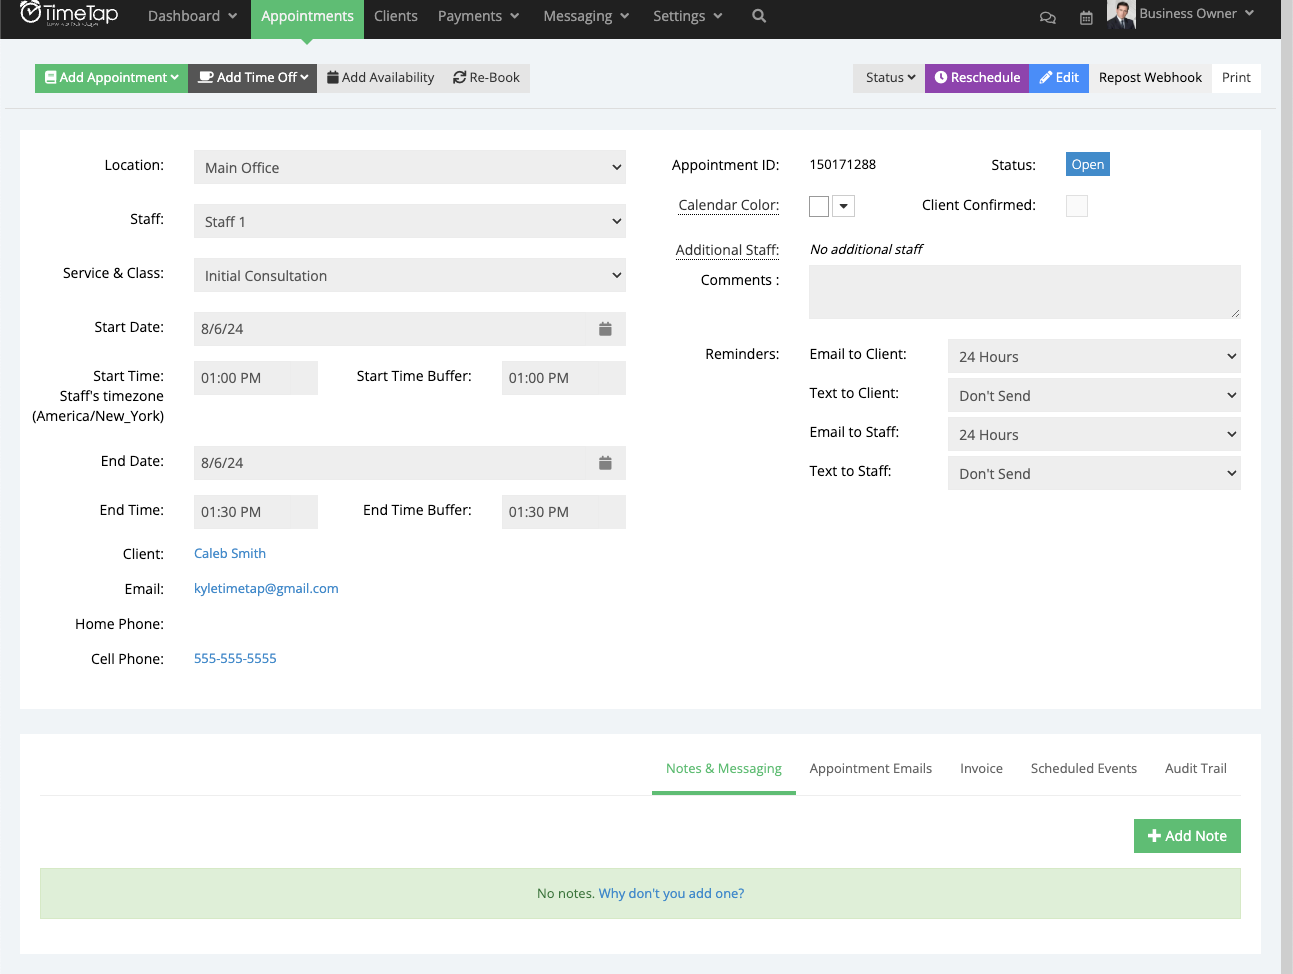Open client Caleb Smith's profile link

pos(230,553)
